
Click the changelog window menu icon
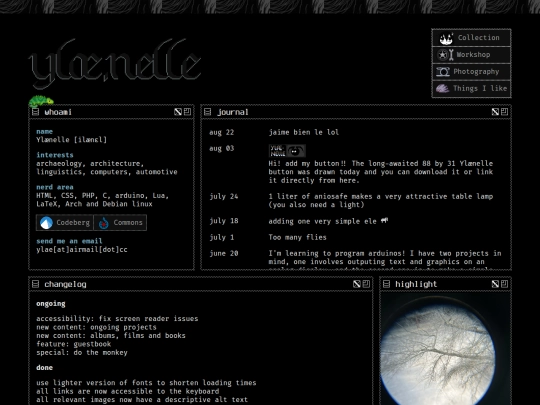click(35, 284)
